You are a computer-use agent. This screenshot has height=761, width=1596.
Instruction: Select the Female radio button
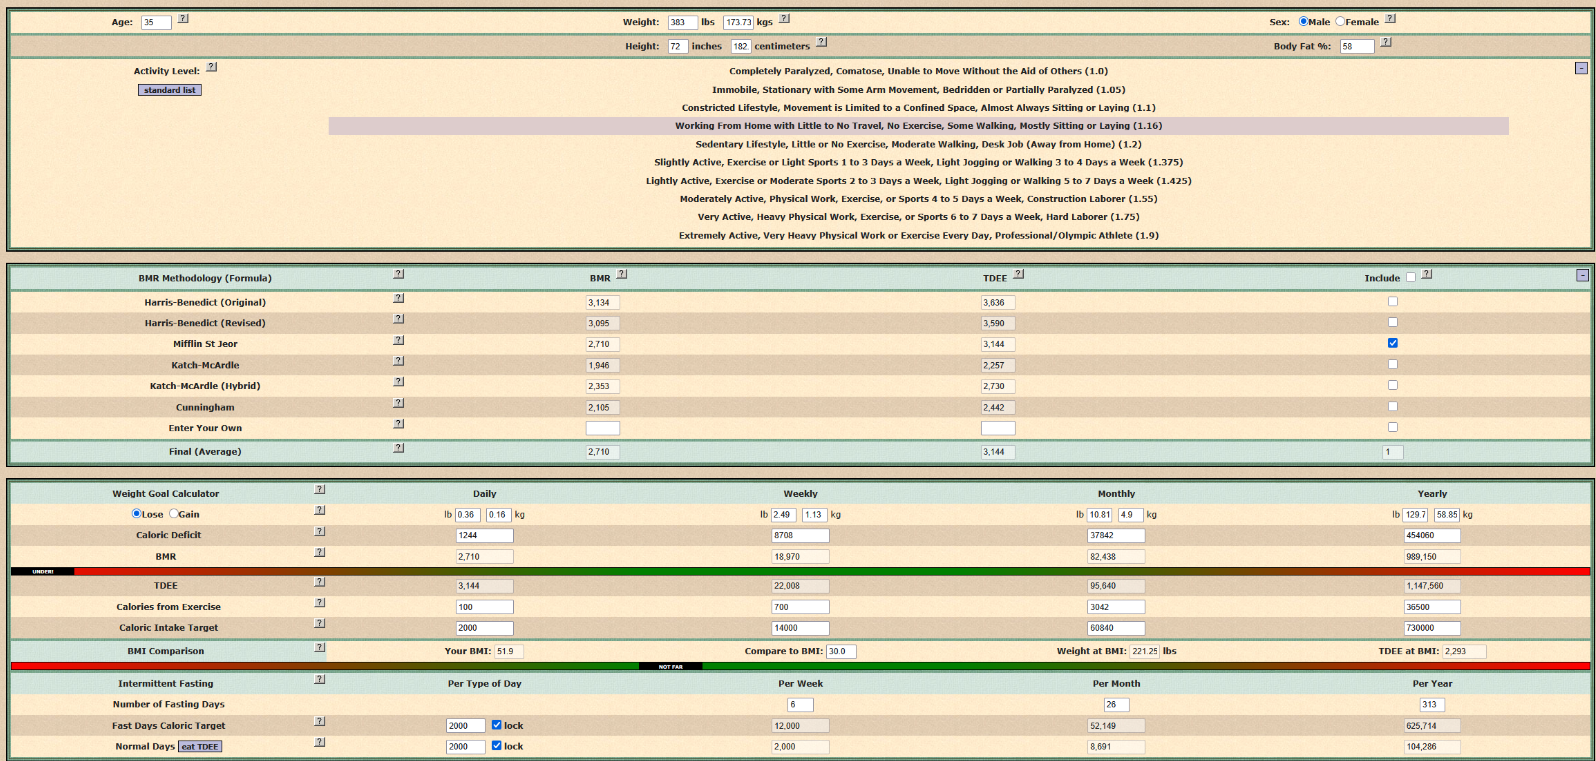1340,21
